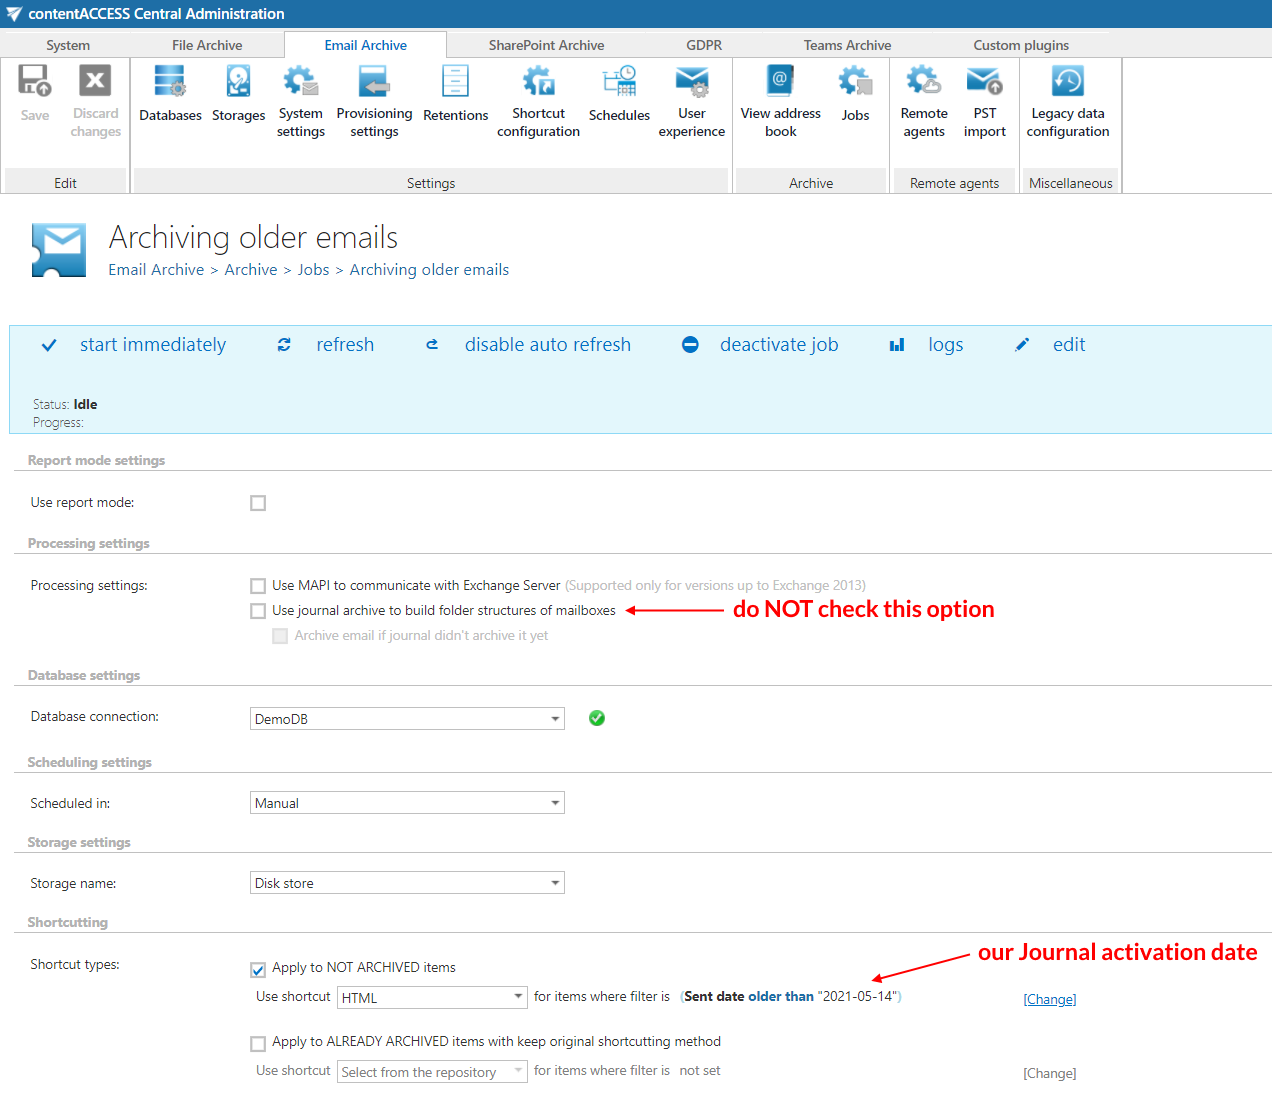The image size is (1272, 1104).
Task: Expand the Storage name dropdown
Action: (555, 883)
